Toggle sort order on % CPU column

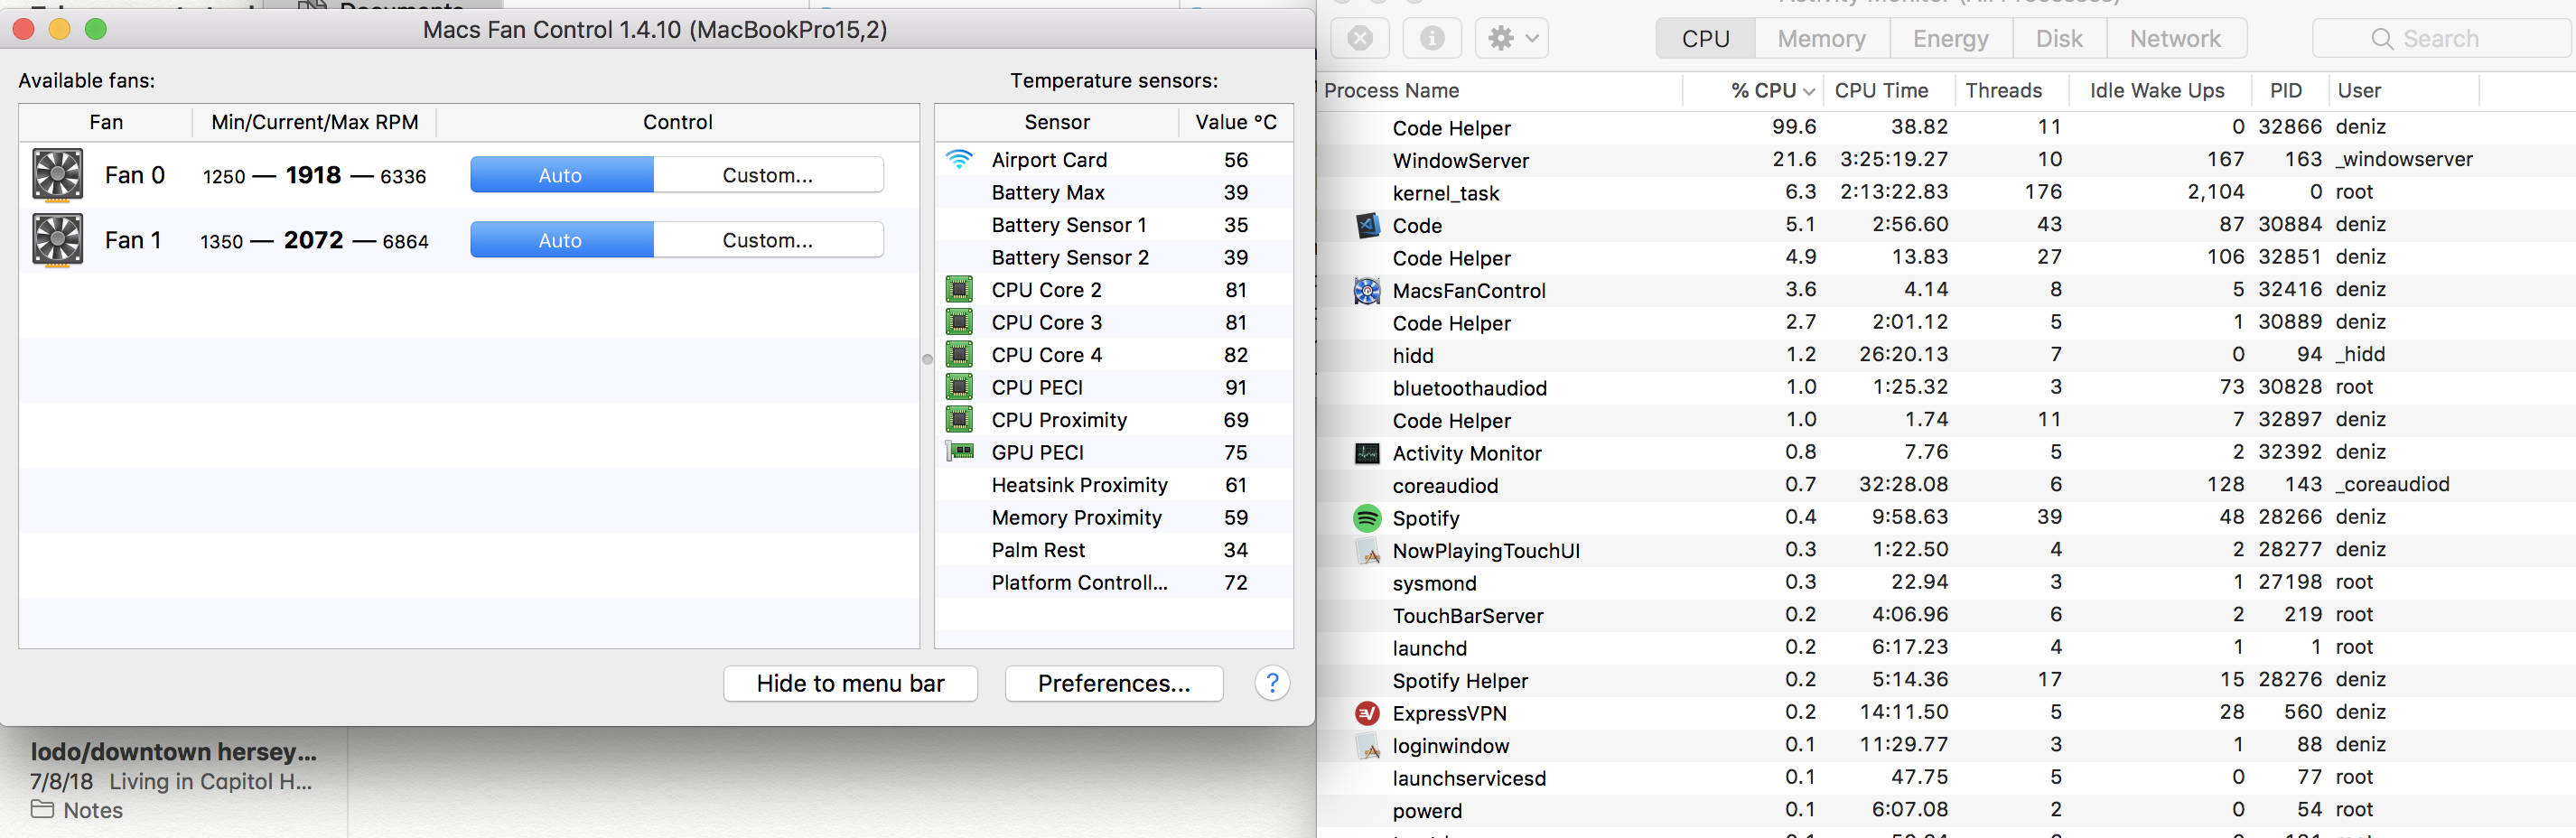1771,91
